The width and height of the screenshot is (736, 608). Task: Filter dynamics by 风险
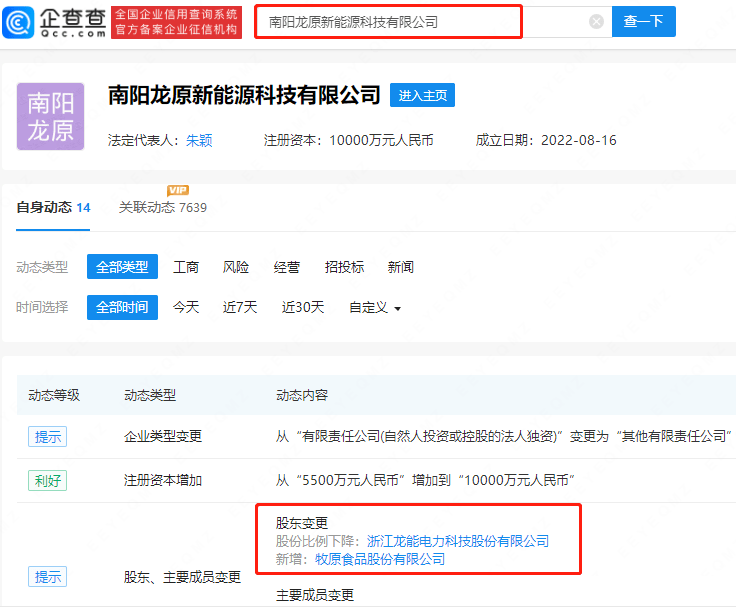click(x=236, y=267)
